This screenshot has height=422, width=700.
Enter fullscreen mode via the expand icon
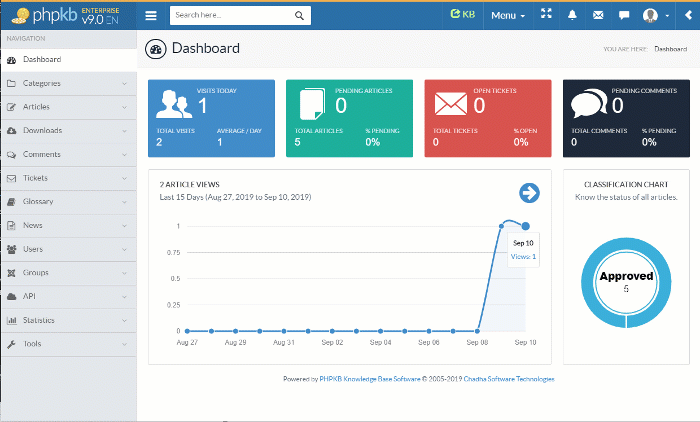coord(546,15)
